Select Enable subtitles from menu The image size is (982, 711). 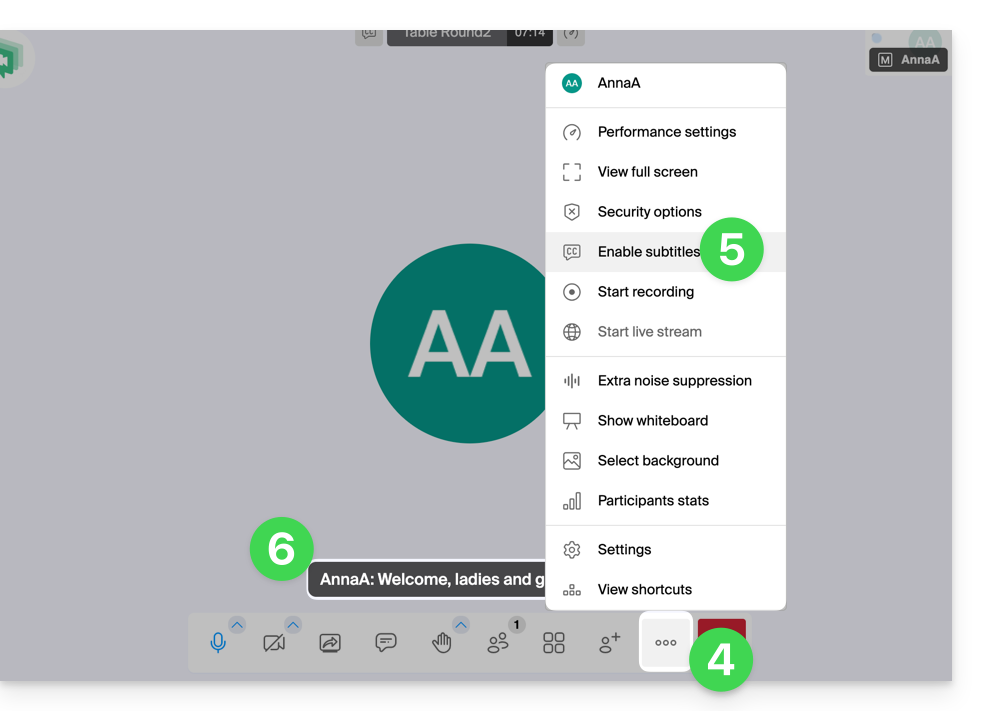648,252
